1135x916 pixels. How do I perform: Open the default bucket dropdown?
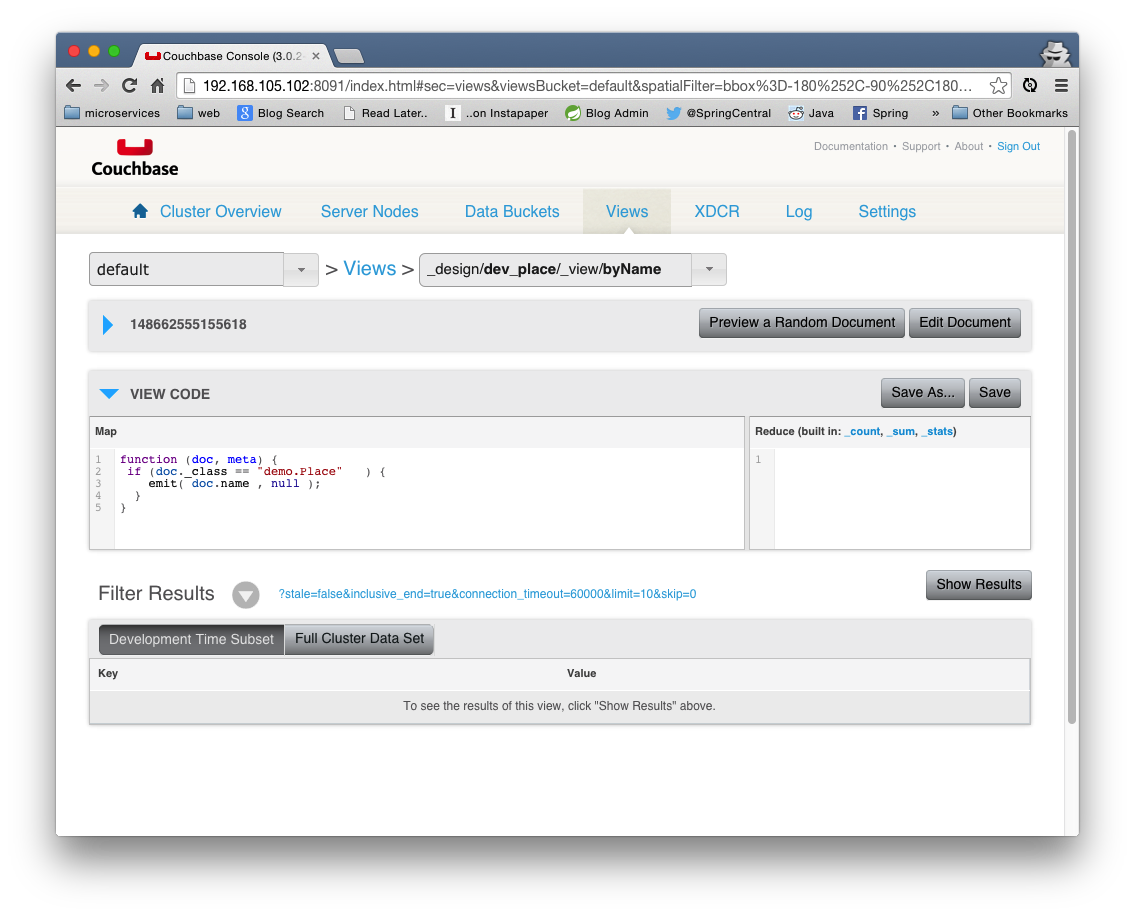click(x=301, y=269)
